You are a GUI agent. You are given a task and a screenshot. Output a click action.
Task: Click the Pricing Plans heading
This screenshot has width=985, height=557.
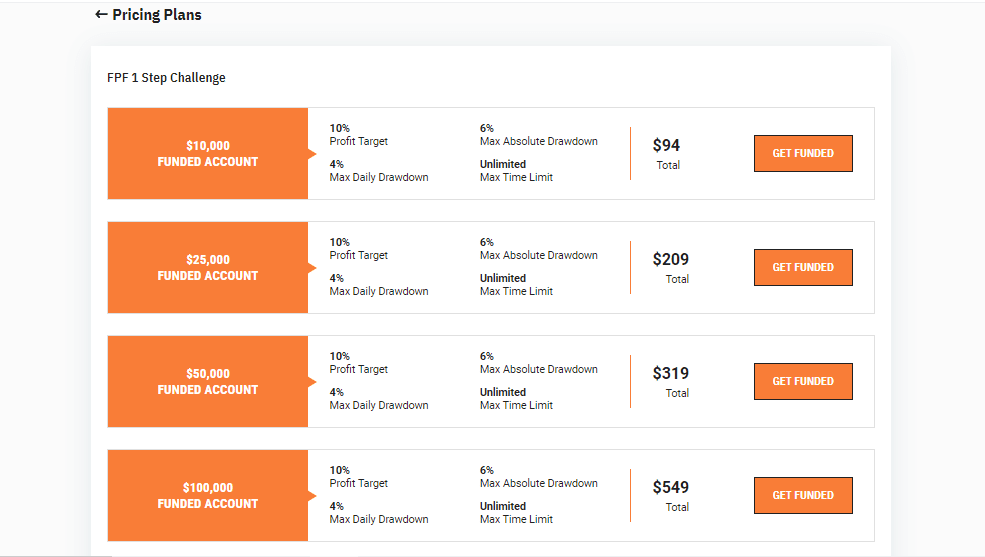[x=157, y=15]
